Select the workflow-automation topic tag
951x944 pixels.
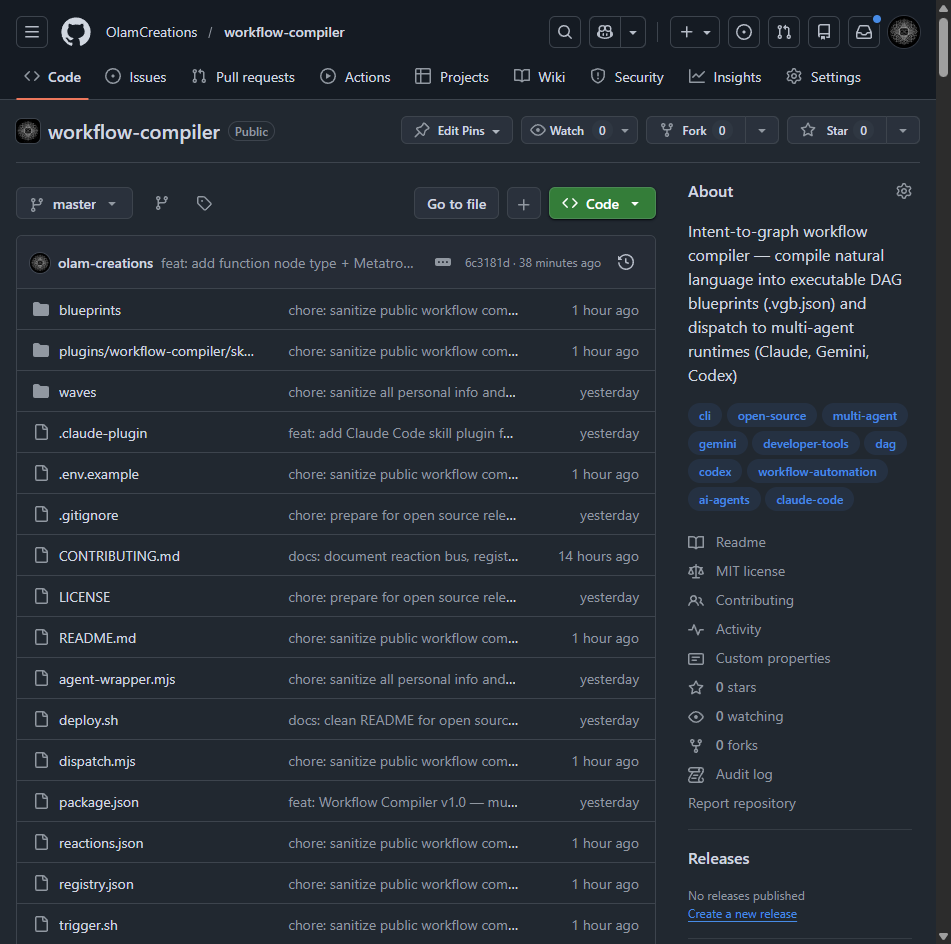pos(817,471)
